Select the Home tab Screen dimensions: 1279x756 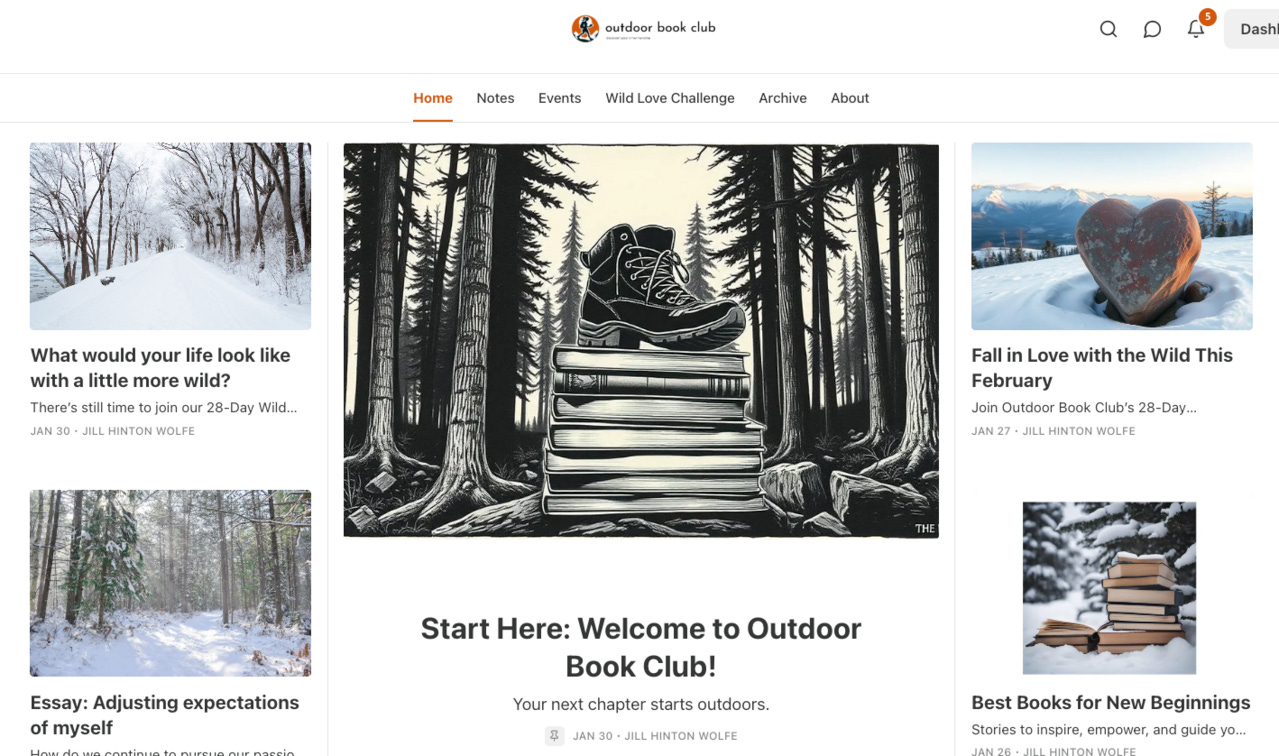pyautogui.click(x=433, y=98)
